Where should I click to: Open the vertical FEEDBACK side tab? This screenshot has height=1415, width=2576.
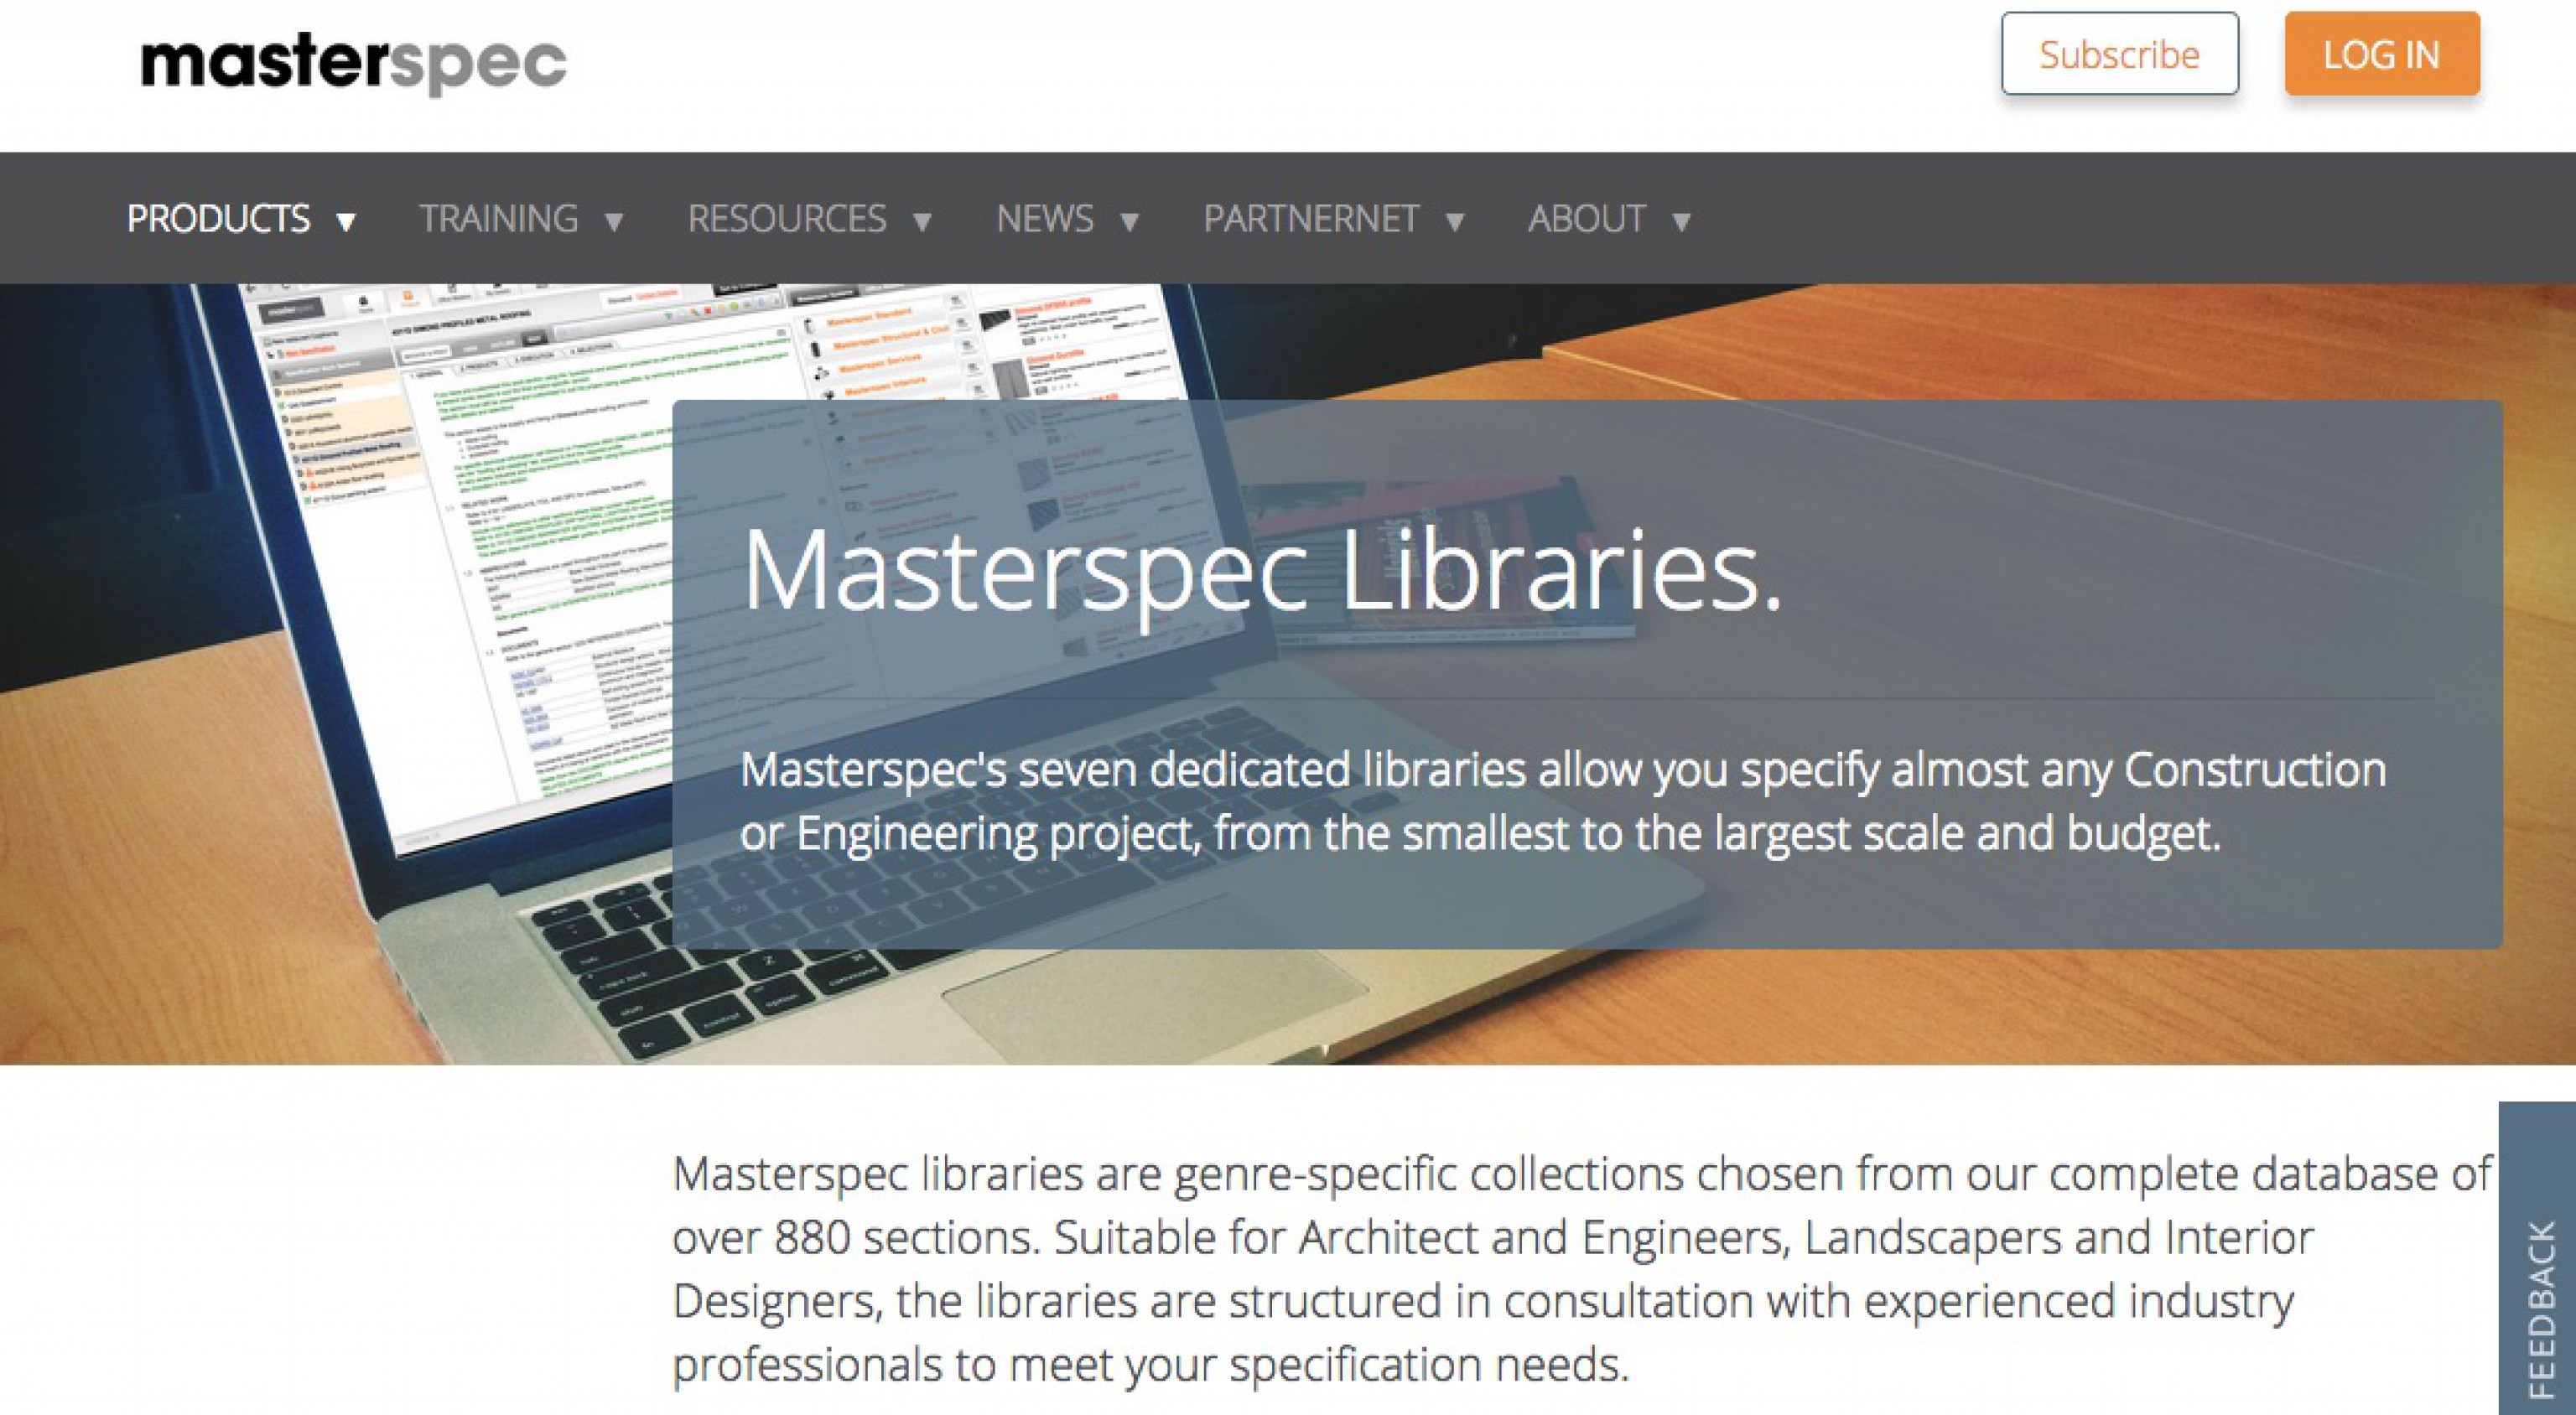pos(2540,1300)
